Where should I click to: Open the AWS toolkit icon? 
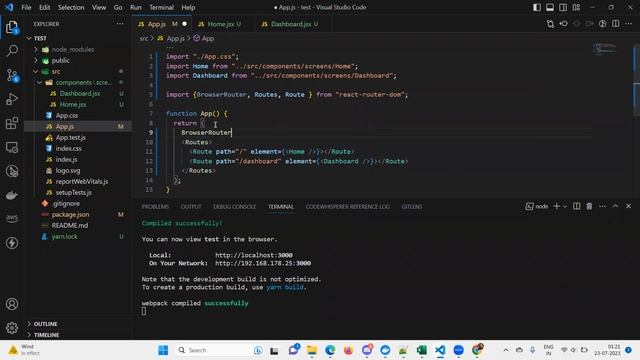click(x=12, y=218)
